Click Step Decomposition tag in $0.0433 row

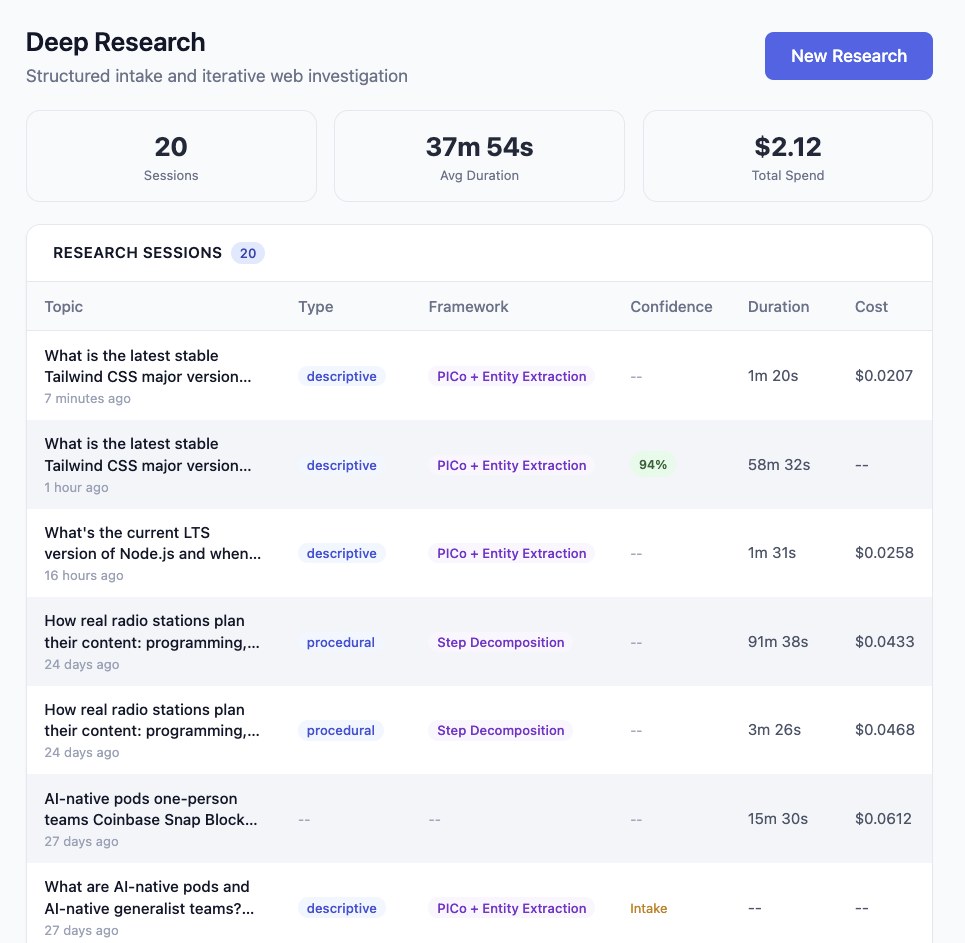tap(500, 642)
